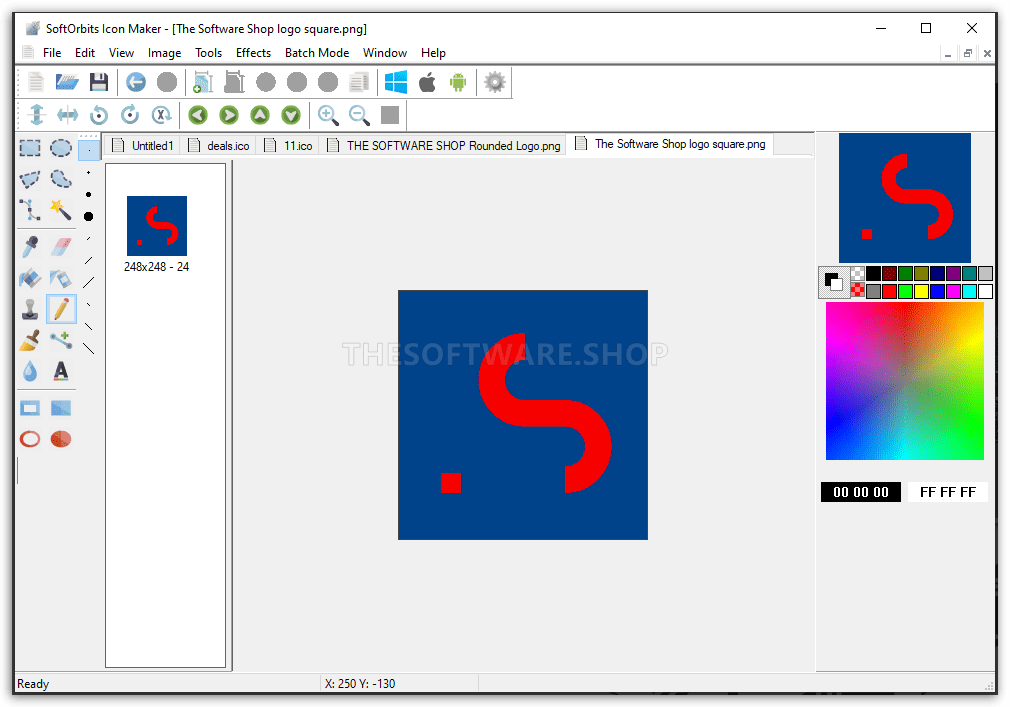Click the Save floppy disk icon
1010x707 pixels.
(x=99, y=82)
